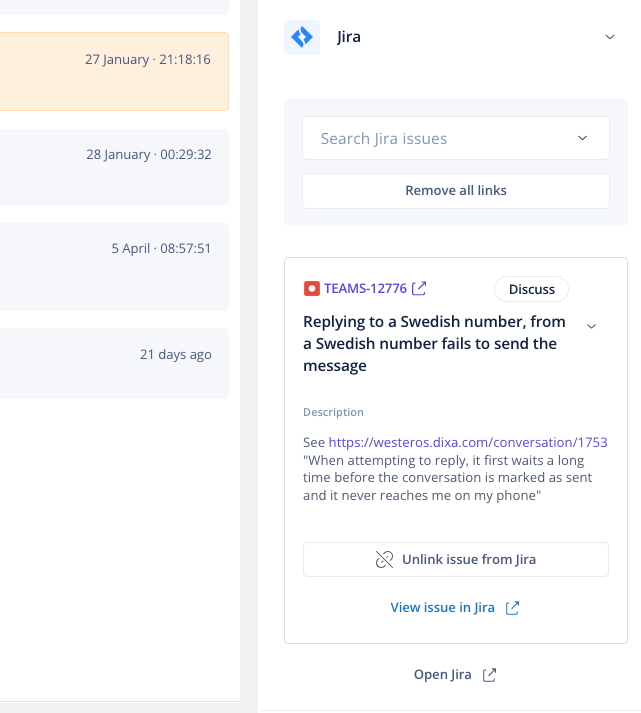Screen dimensions: 641x713
Task: Open the TEAMS-12776 issue link
Action: (x=365, y=289)
